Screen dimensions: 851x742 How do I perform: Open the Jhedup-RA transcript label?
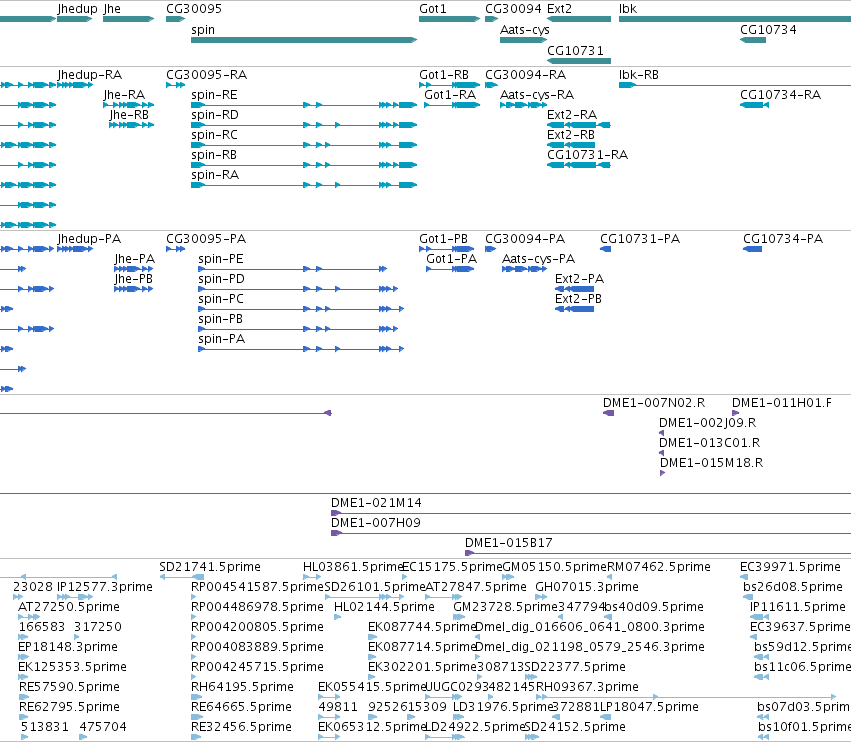tap(90, 75)
